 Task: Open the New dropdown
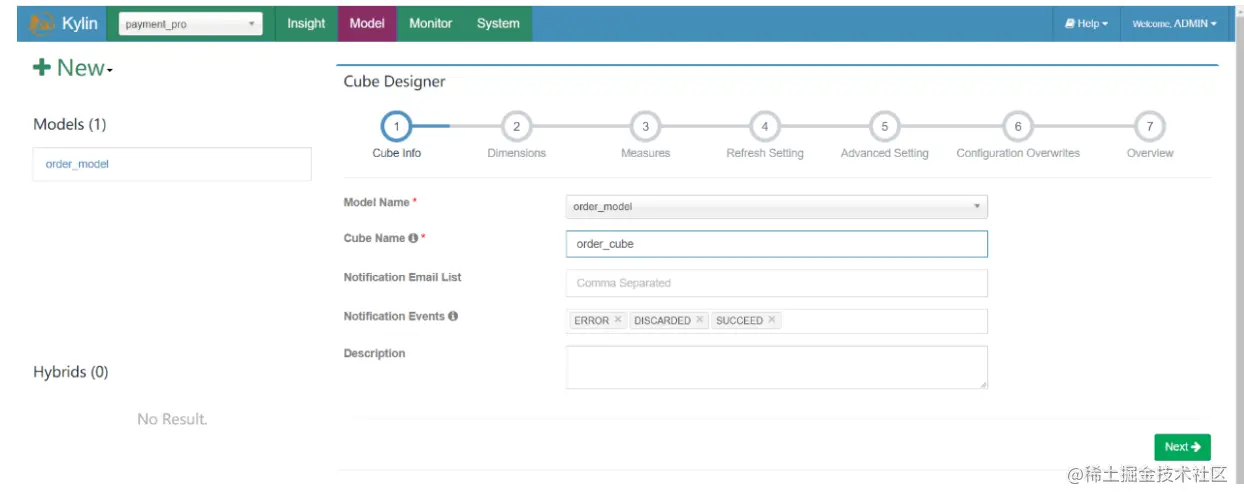click(x=73, y=68)
